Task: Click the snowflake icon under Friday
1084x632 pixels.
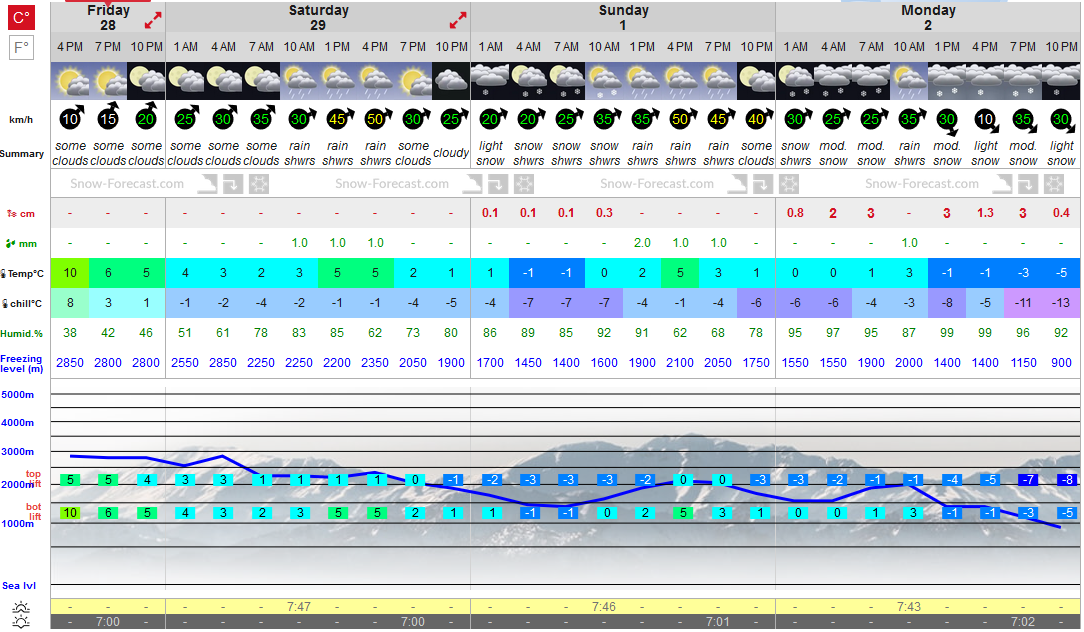Action: 259,184
